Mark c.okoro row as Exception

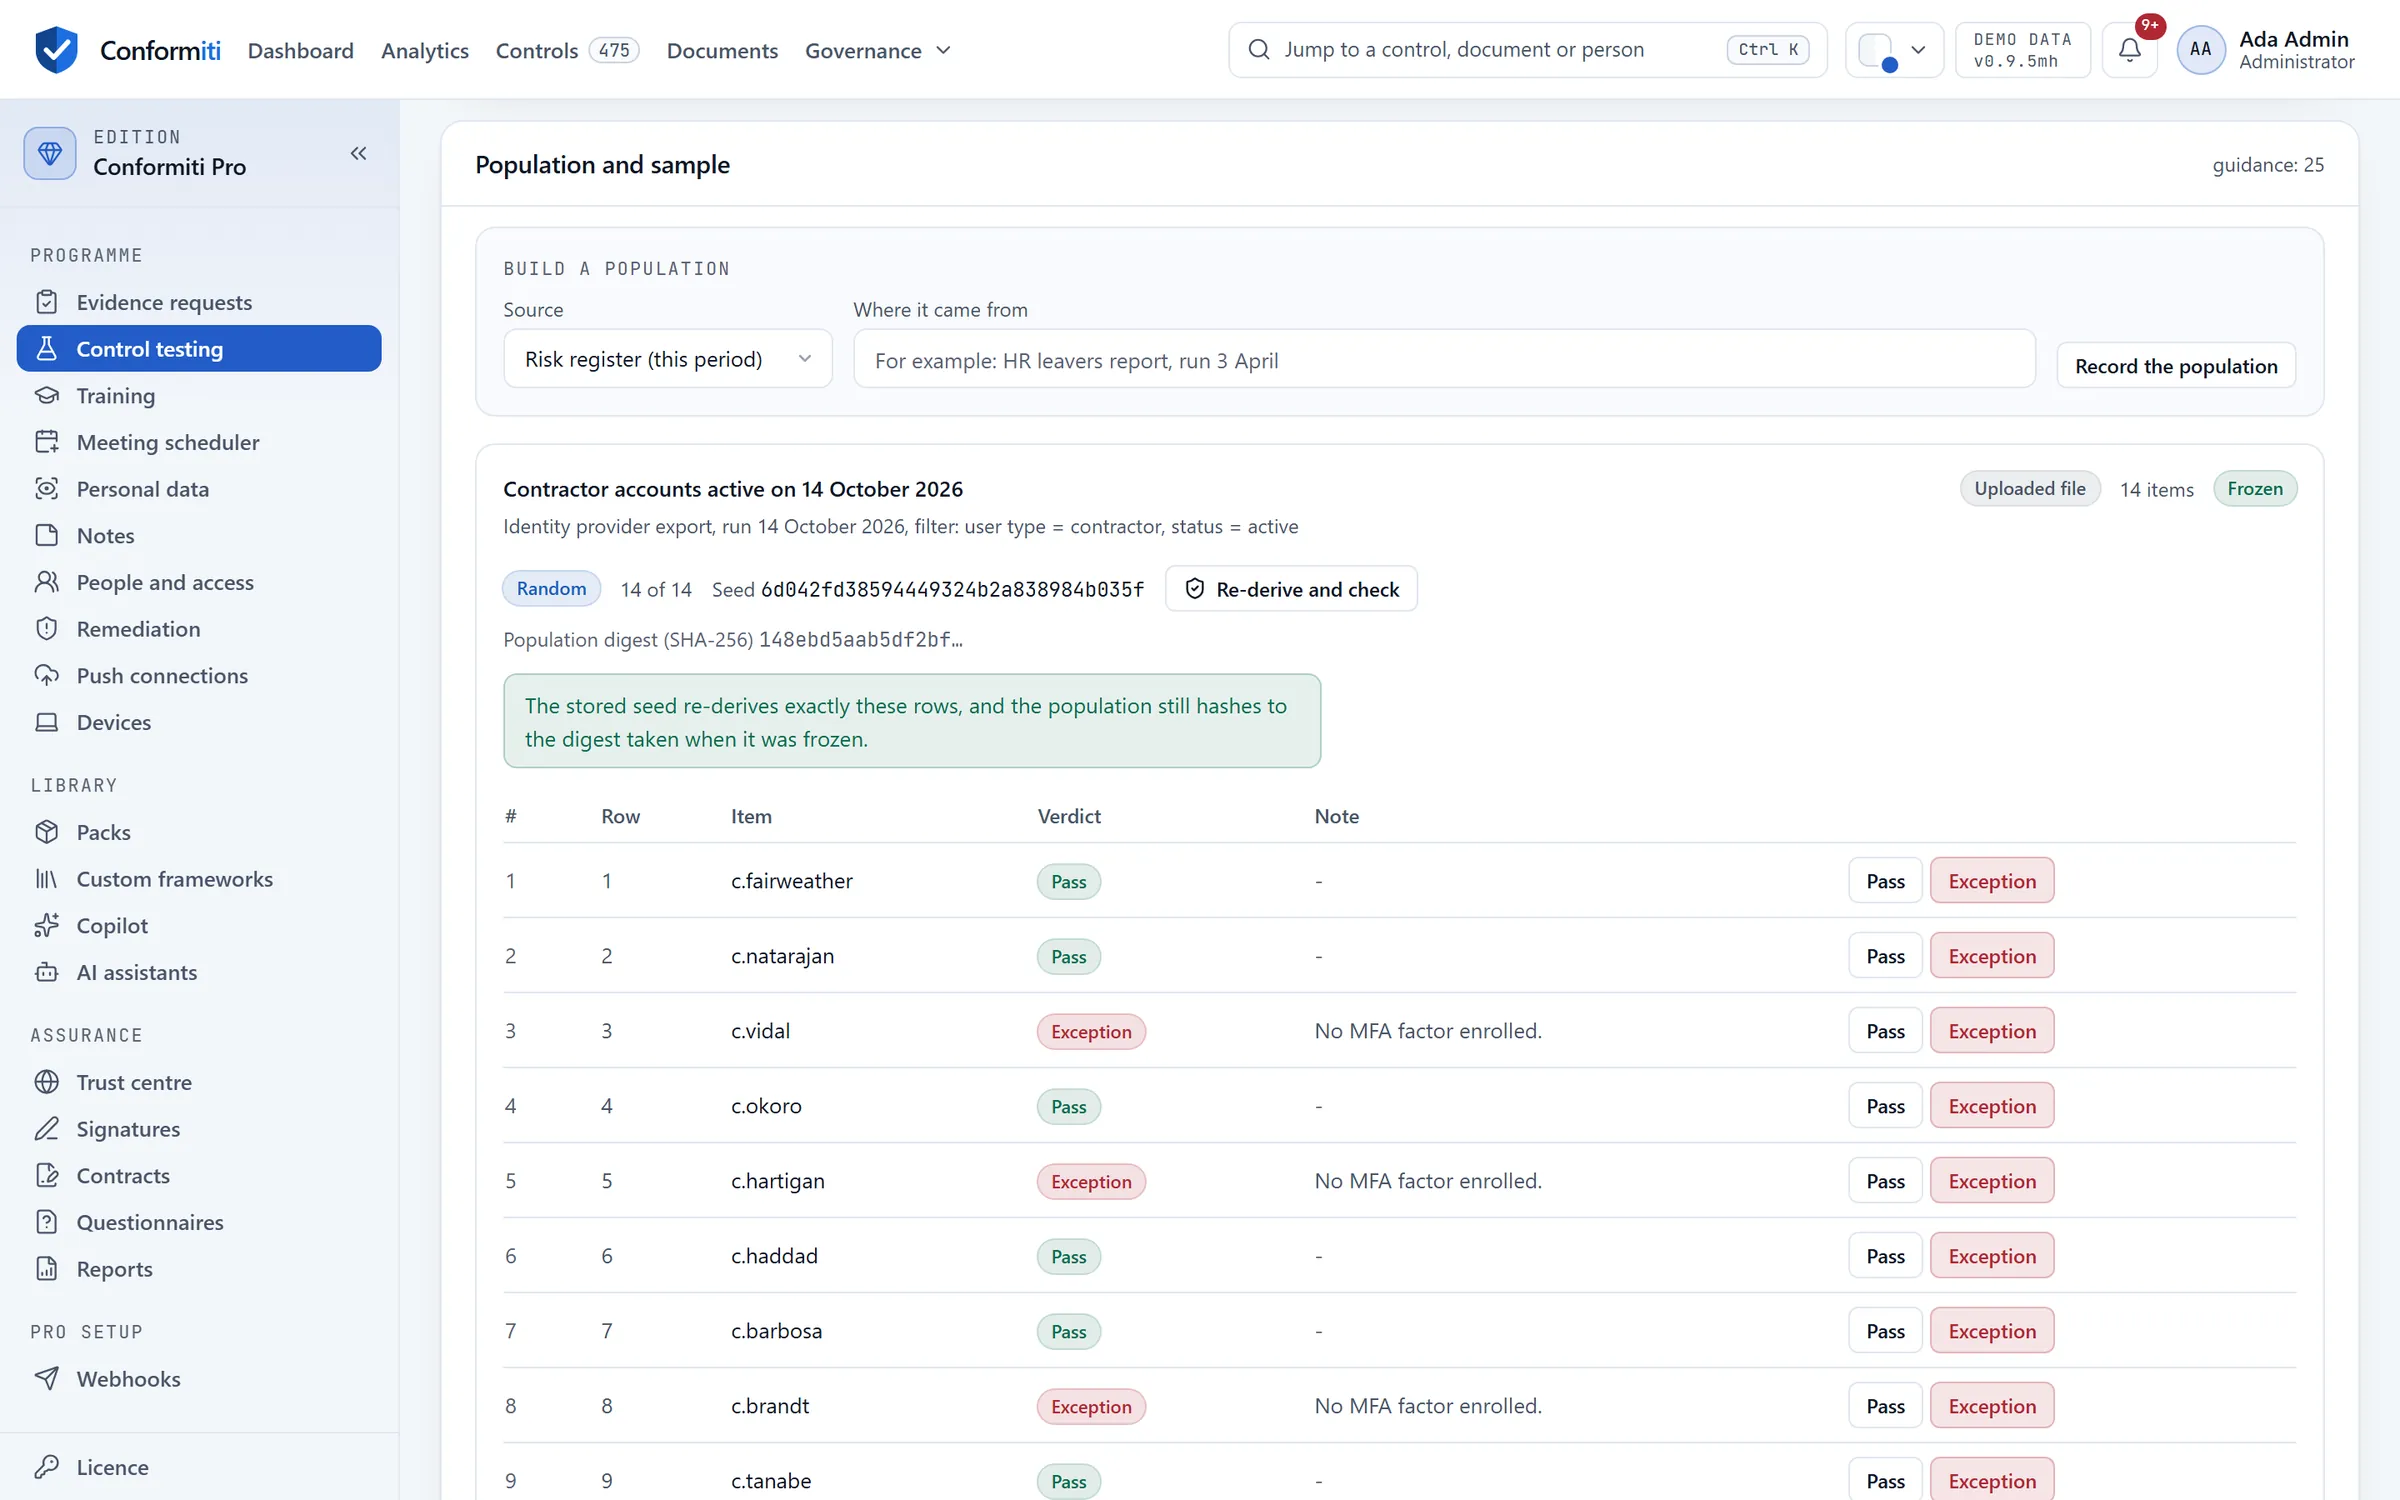click(1992, 1106)
